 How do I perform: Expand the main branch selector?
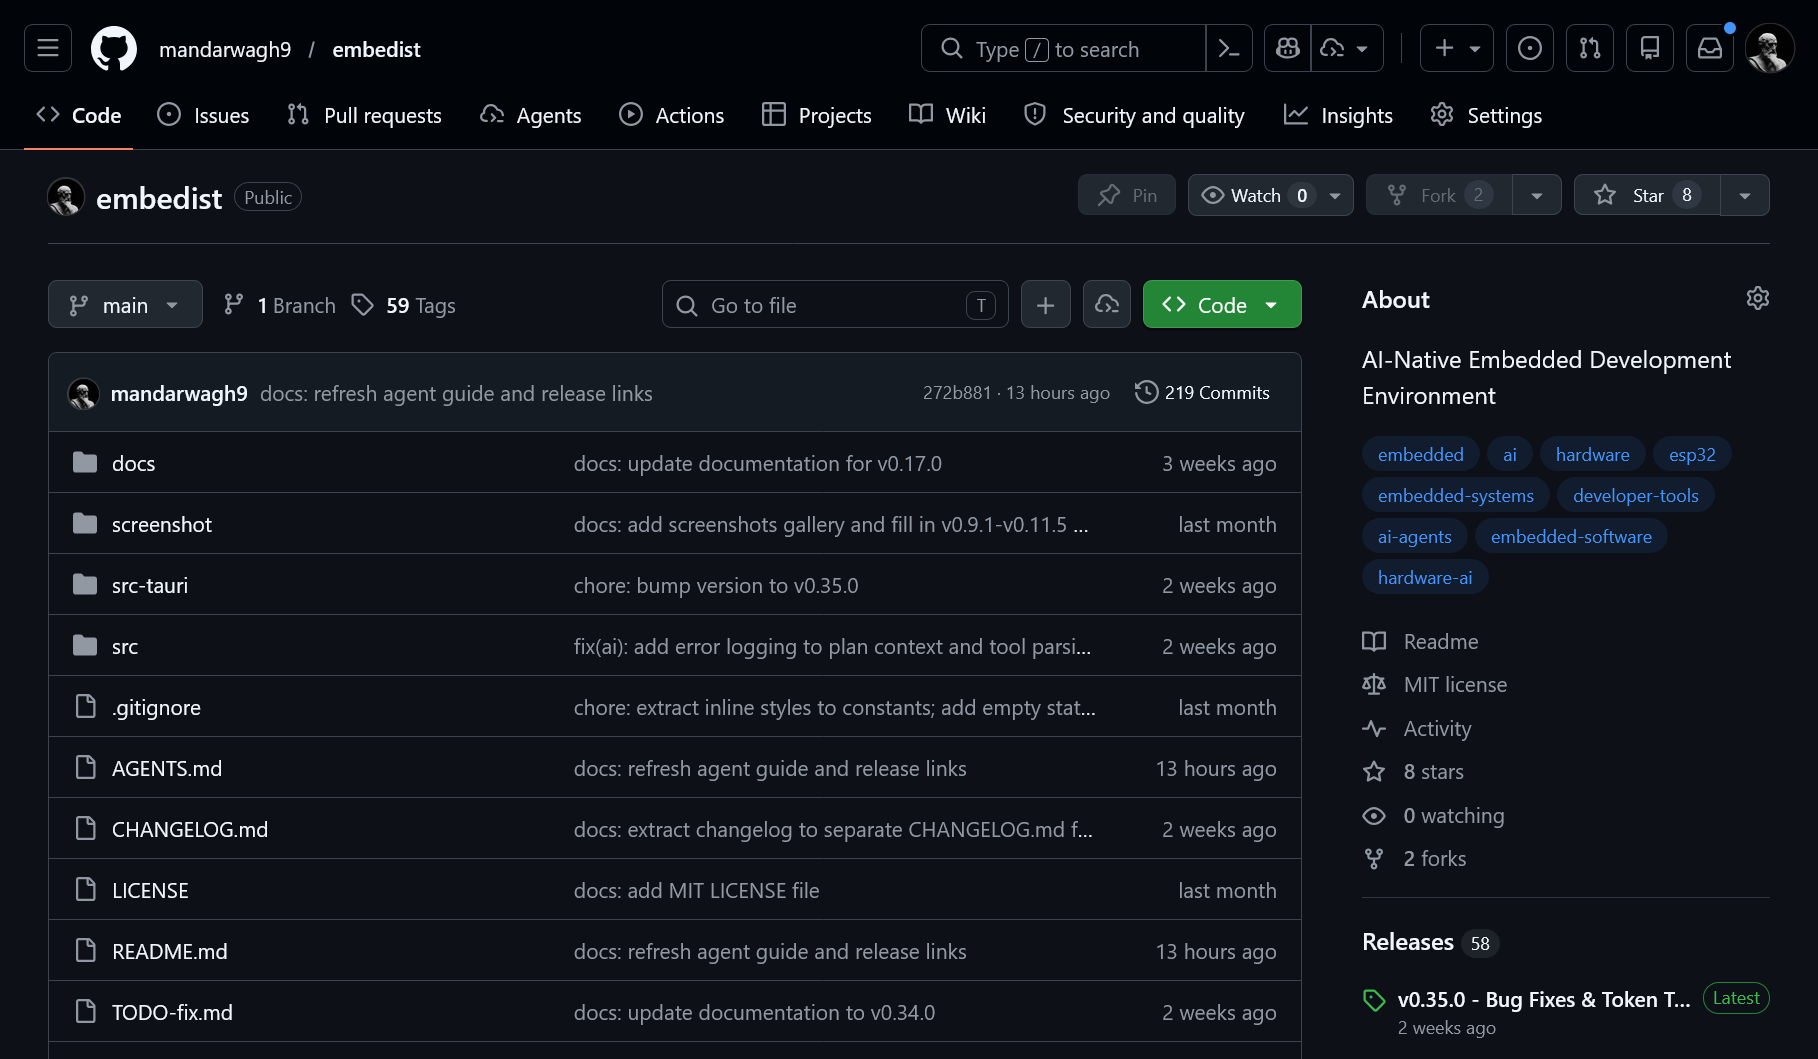(124, 304)
